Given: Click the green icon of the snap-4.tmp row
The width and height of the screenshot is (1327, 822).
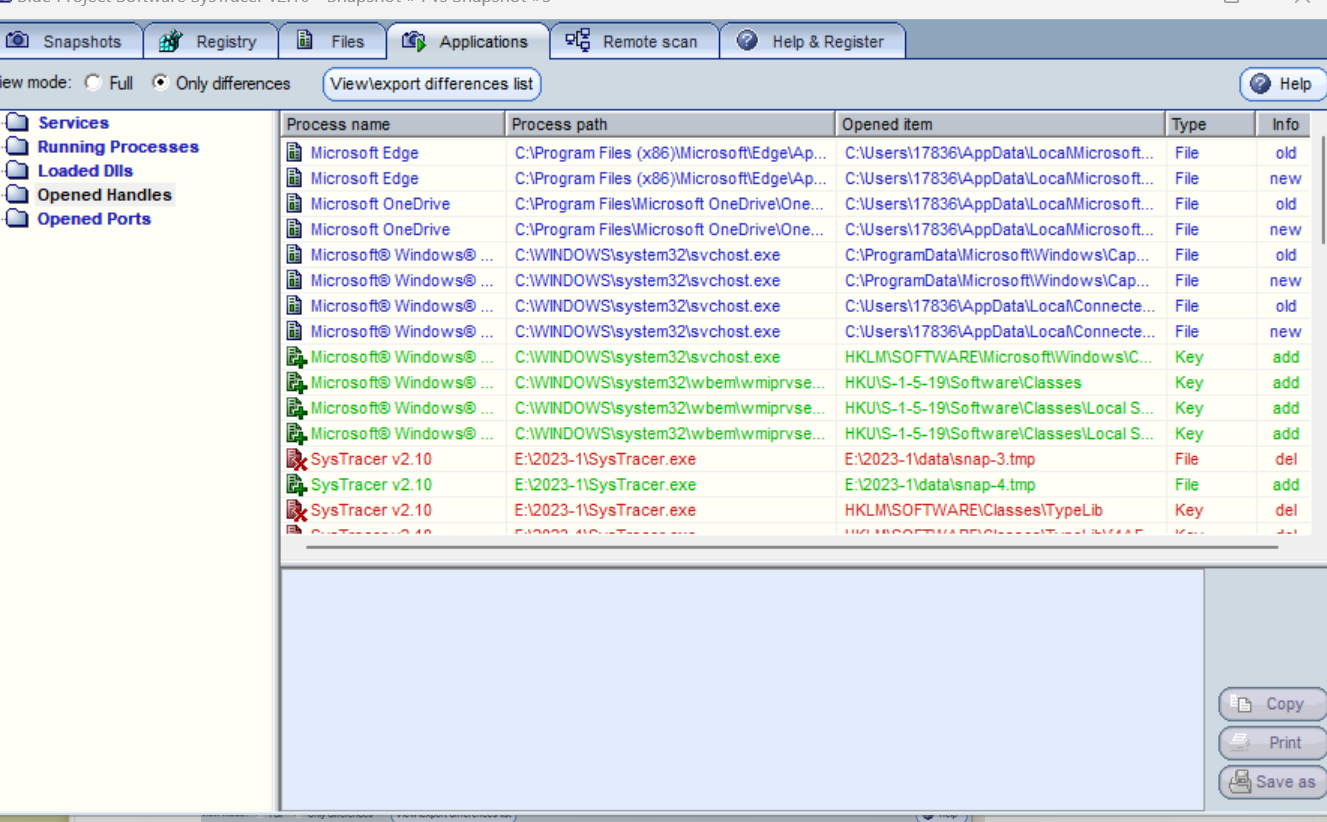Looking at the screenshot, I should (x=296, y=484).
